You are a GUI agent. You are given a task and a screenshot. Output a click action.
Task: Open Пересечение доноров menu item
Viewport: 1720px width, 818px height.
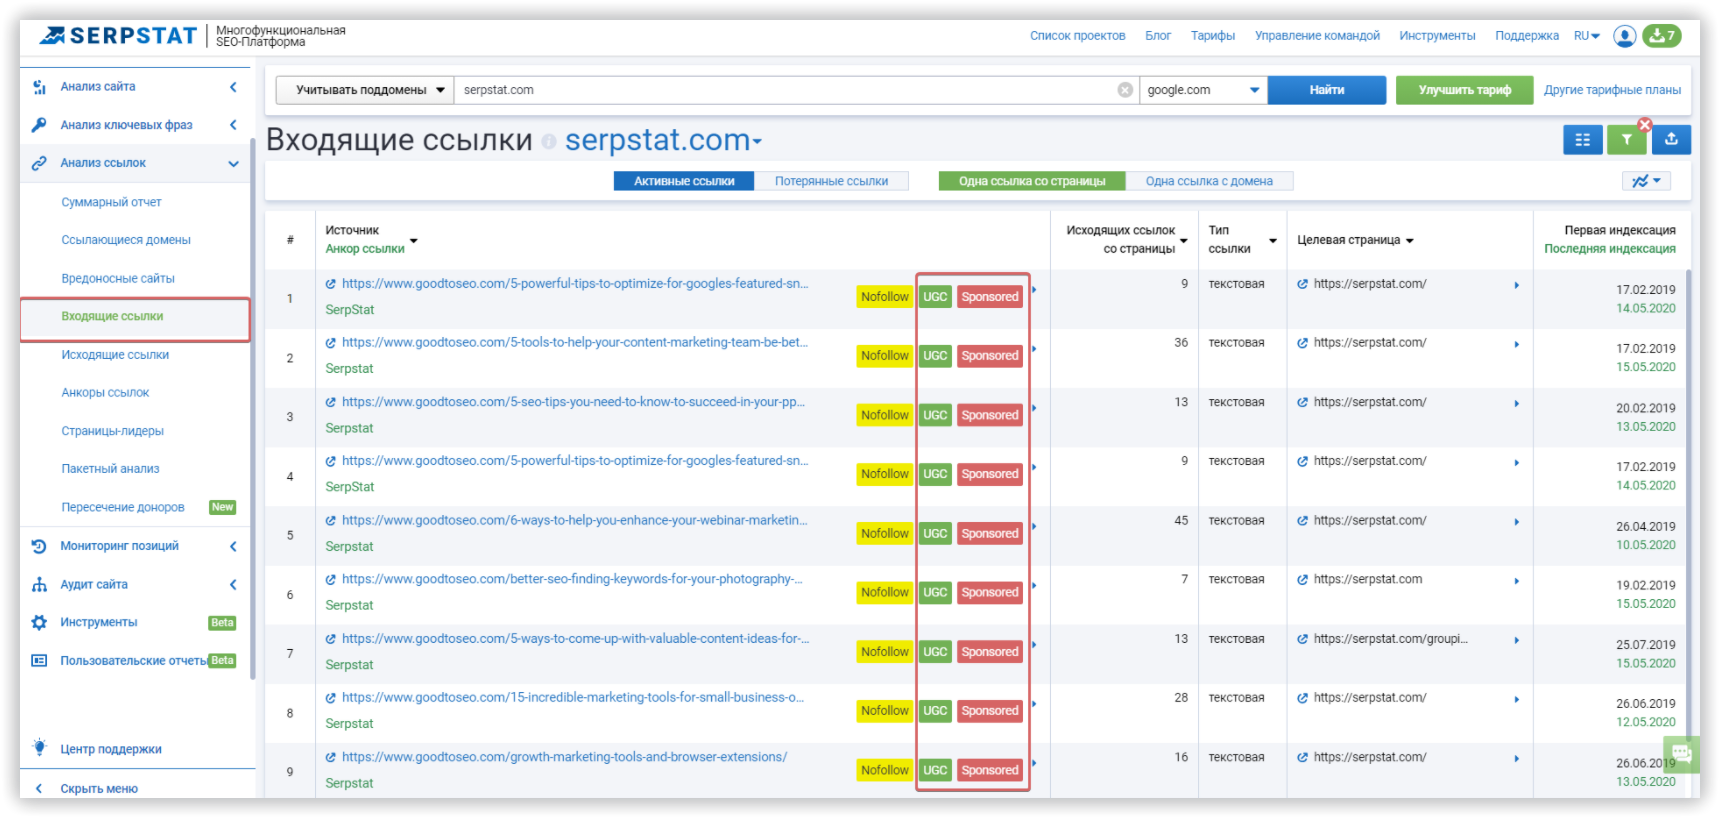tap(123, 507)
